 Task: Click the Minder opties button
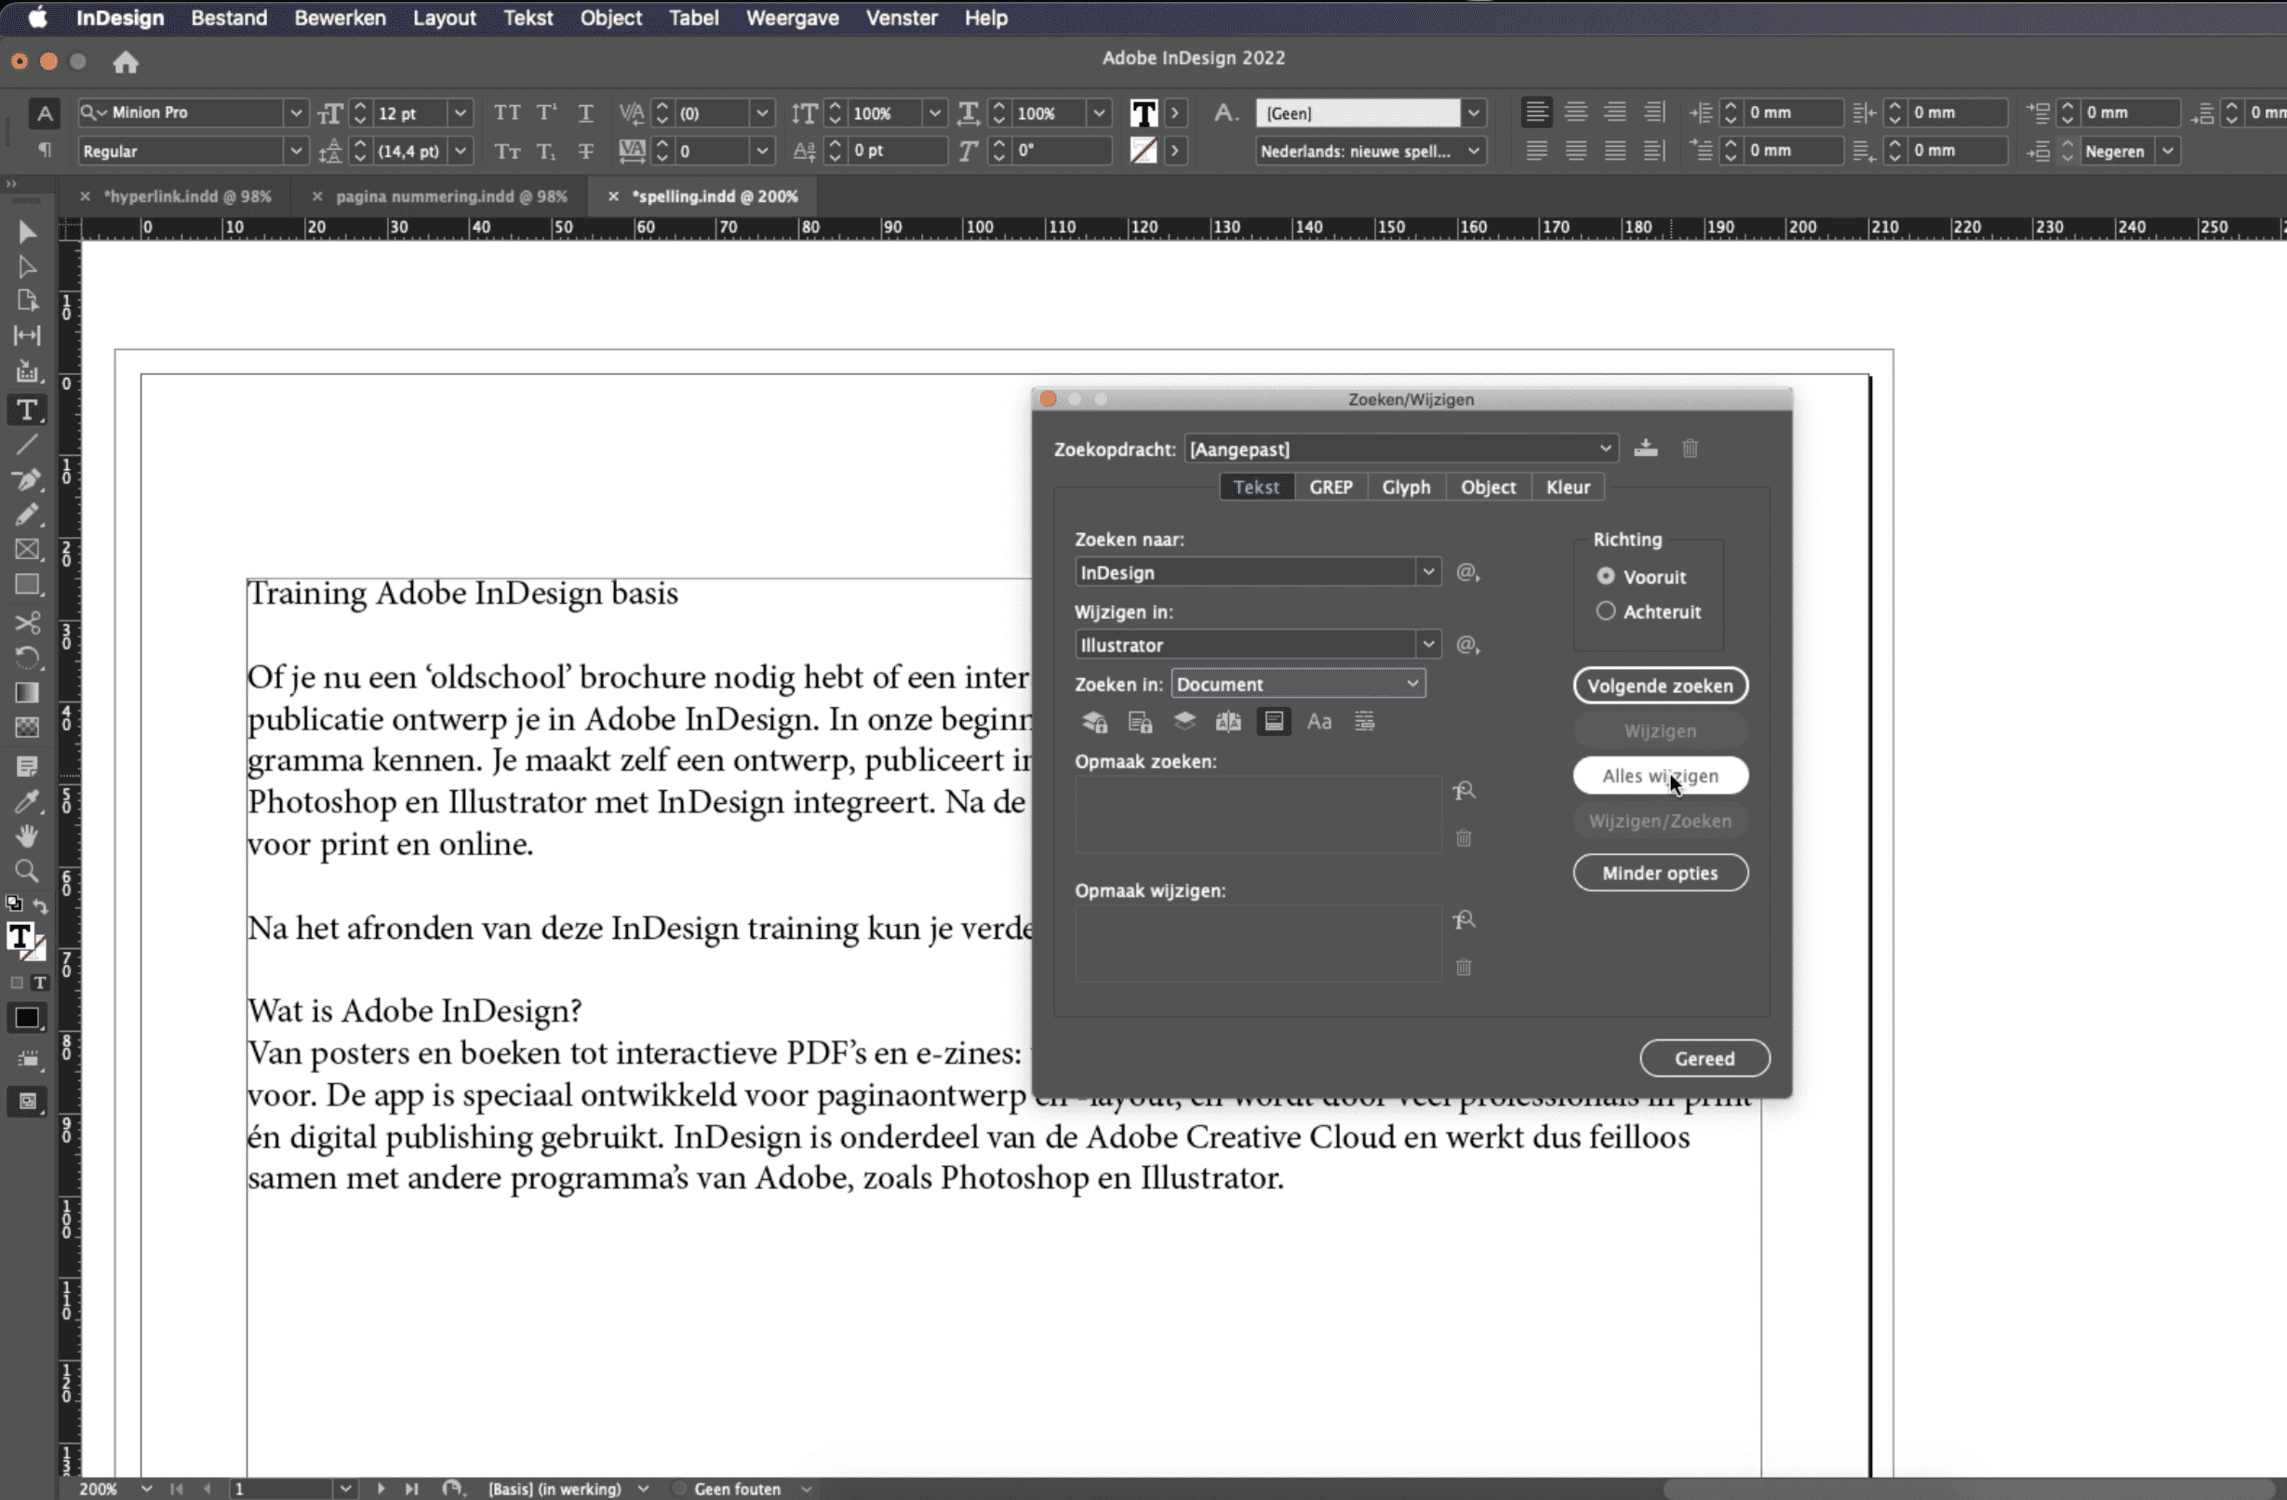tap(1660, 873)
